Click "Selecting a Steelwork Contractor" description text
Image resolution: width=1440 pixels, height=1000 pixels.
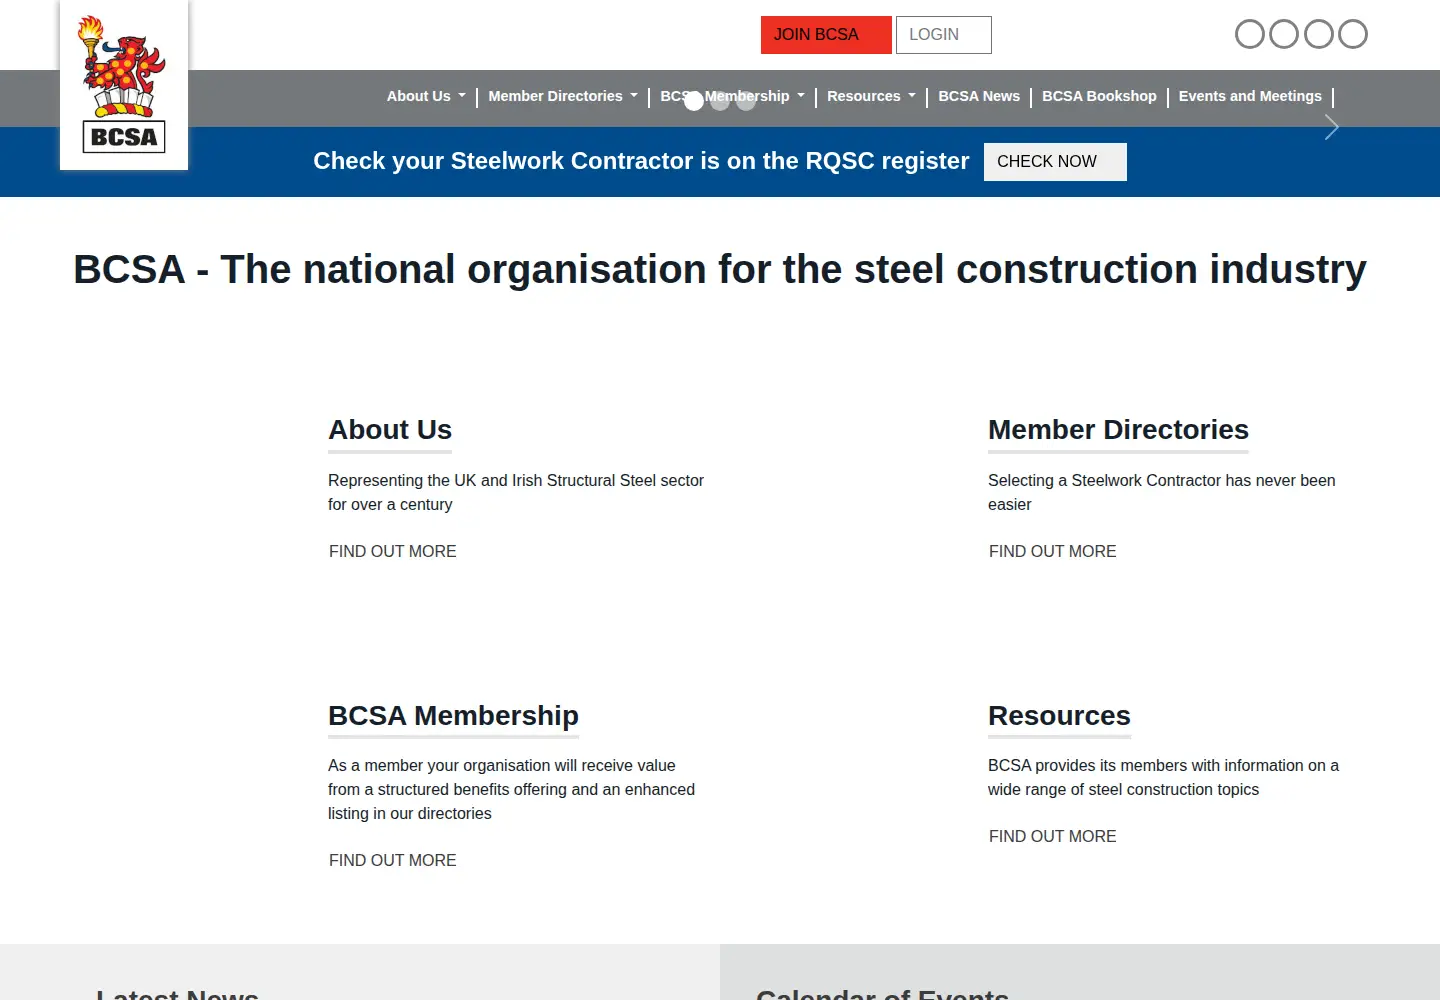click(1162, 492)
